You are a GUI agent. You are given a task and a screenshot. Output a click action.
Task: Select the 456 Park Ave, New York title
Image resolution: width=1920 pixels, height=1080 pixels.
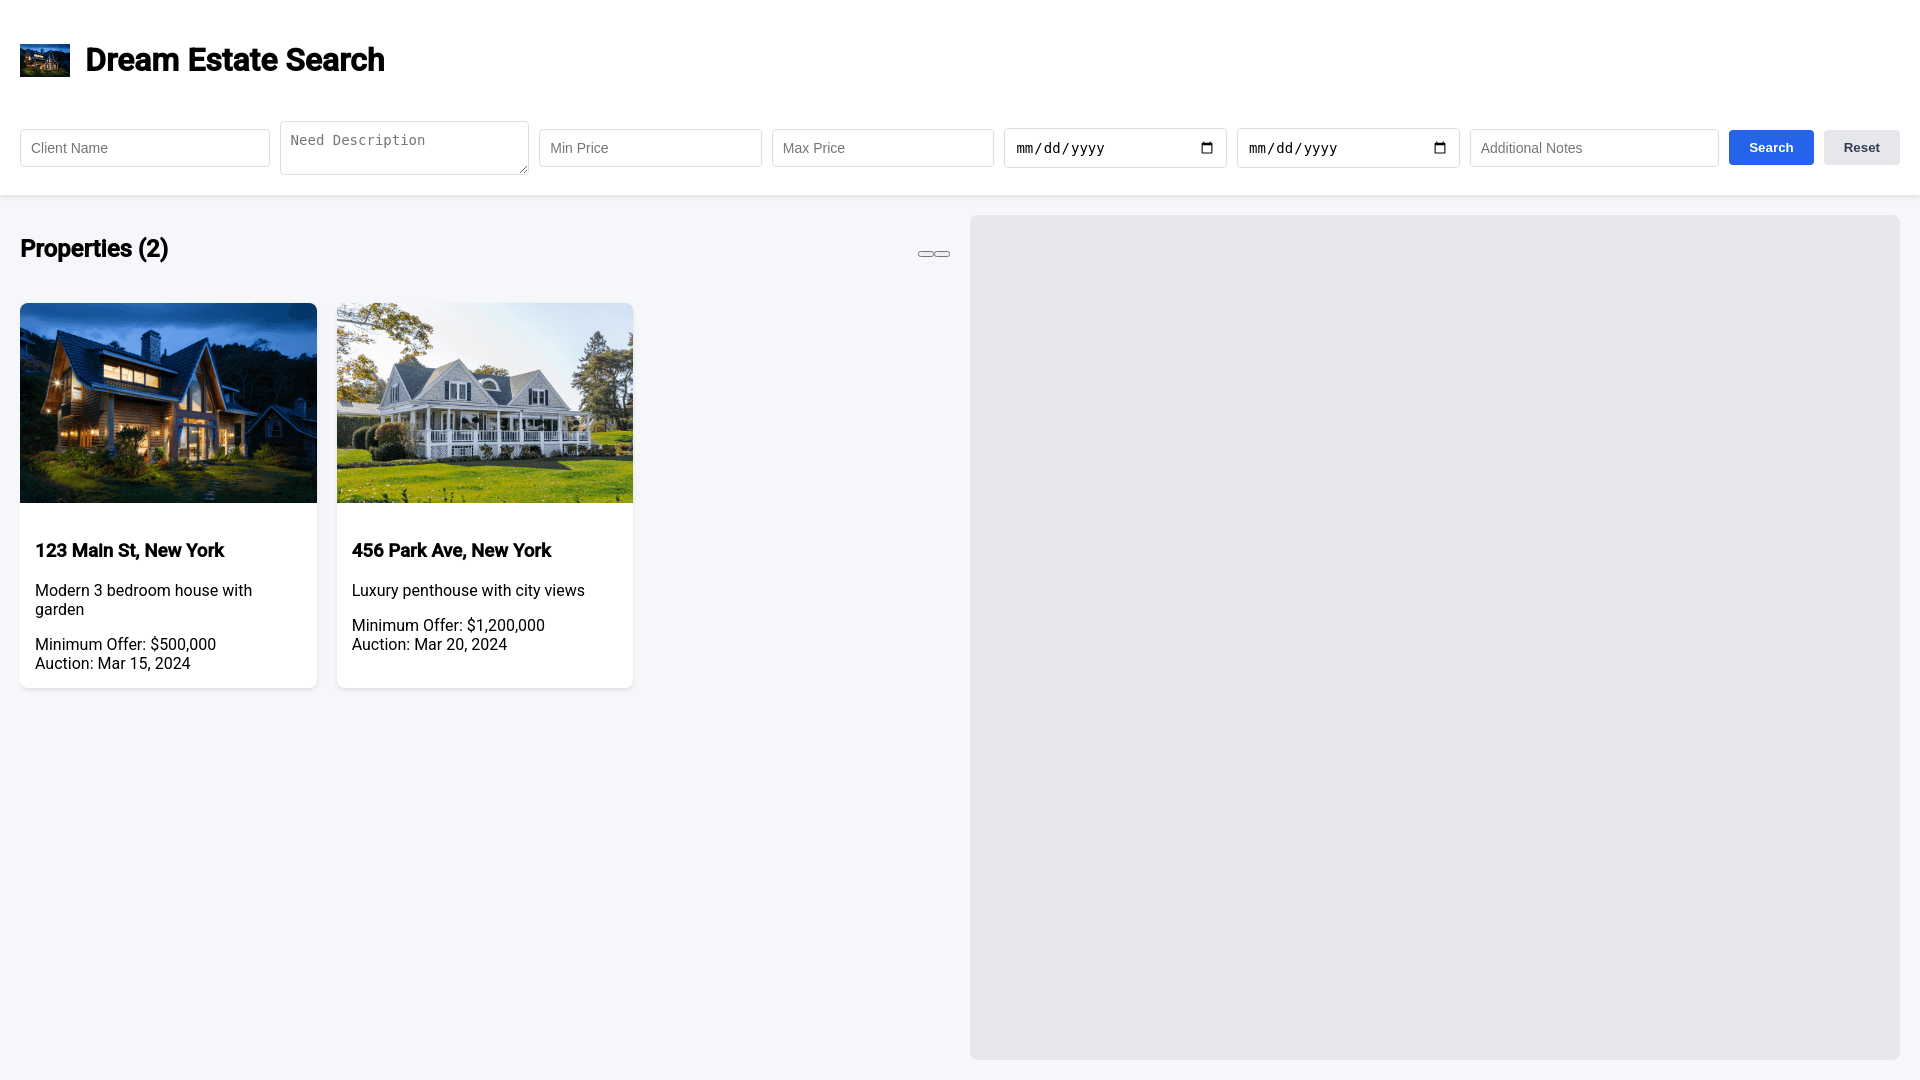click(451, 551)
